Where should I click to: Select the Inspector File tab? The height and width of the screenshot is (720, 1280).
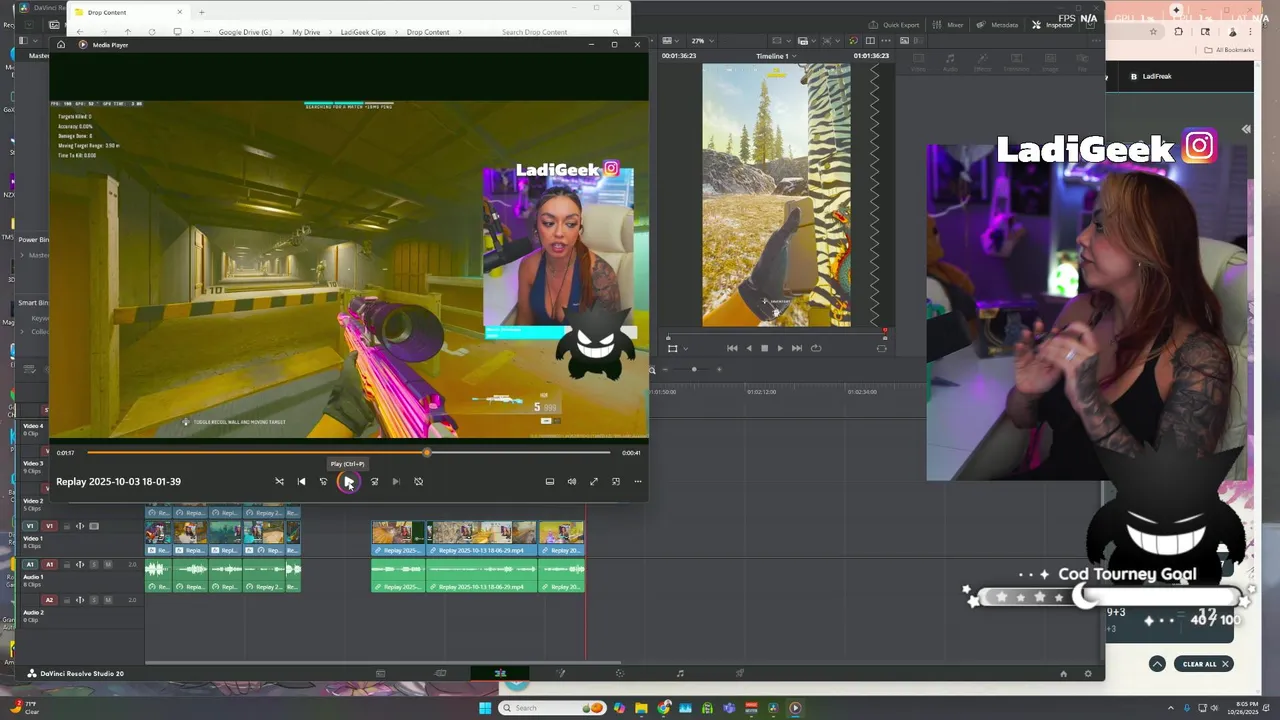1082,63
